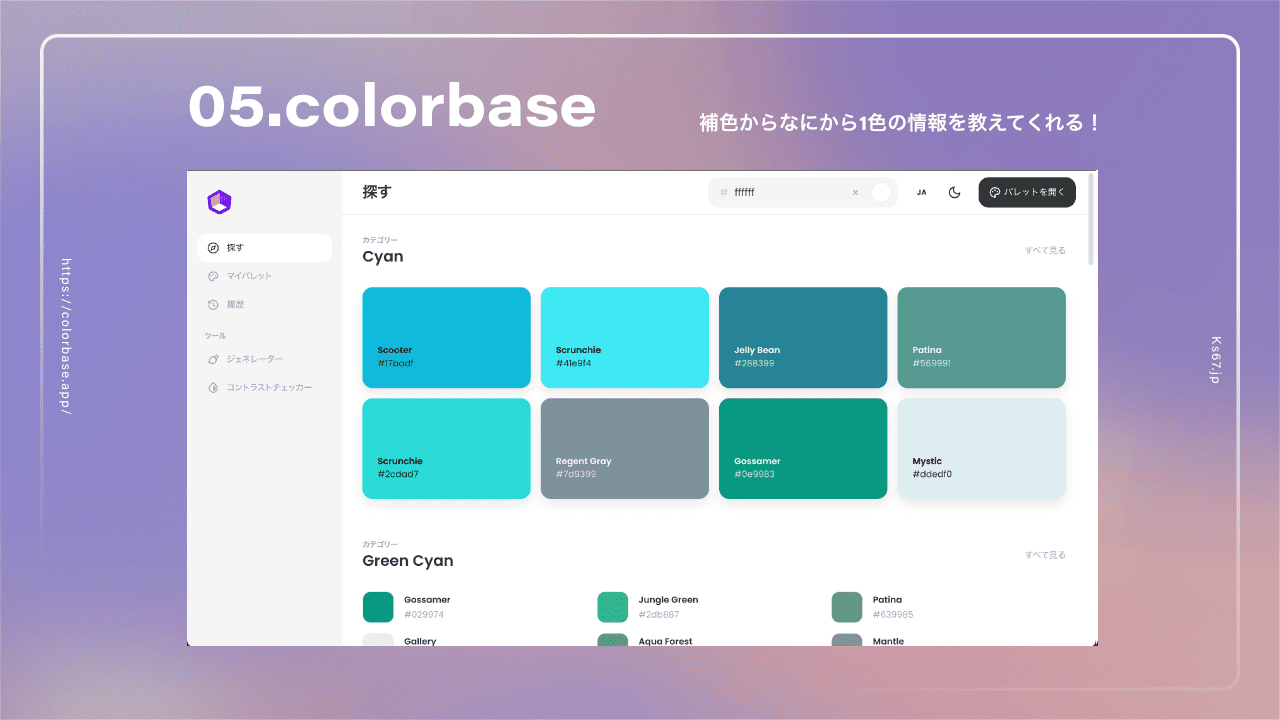Select the Mystic #ddedf0 color card
1280x720 pixels.
981,449
